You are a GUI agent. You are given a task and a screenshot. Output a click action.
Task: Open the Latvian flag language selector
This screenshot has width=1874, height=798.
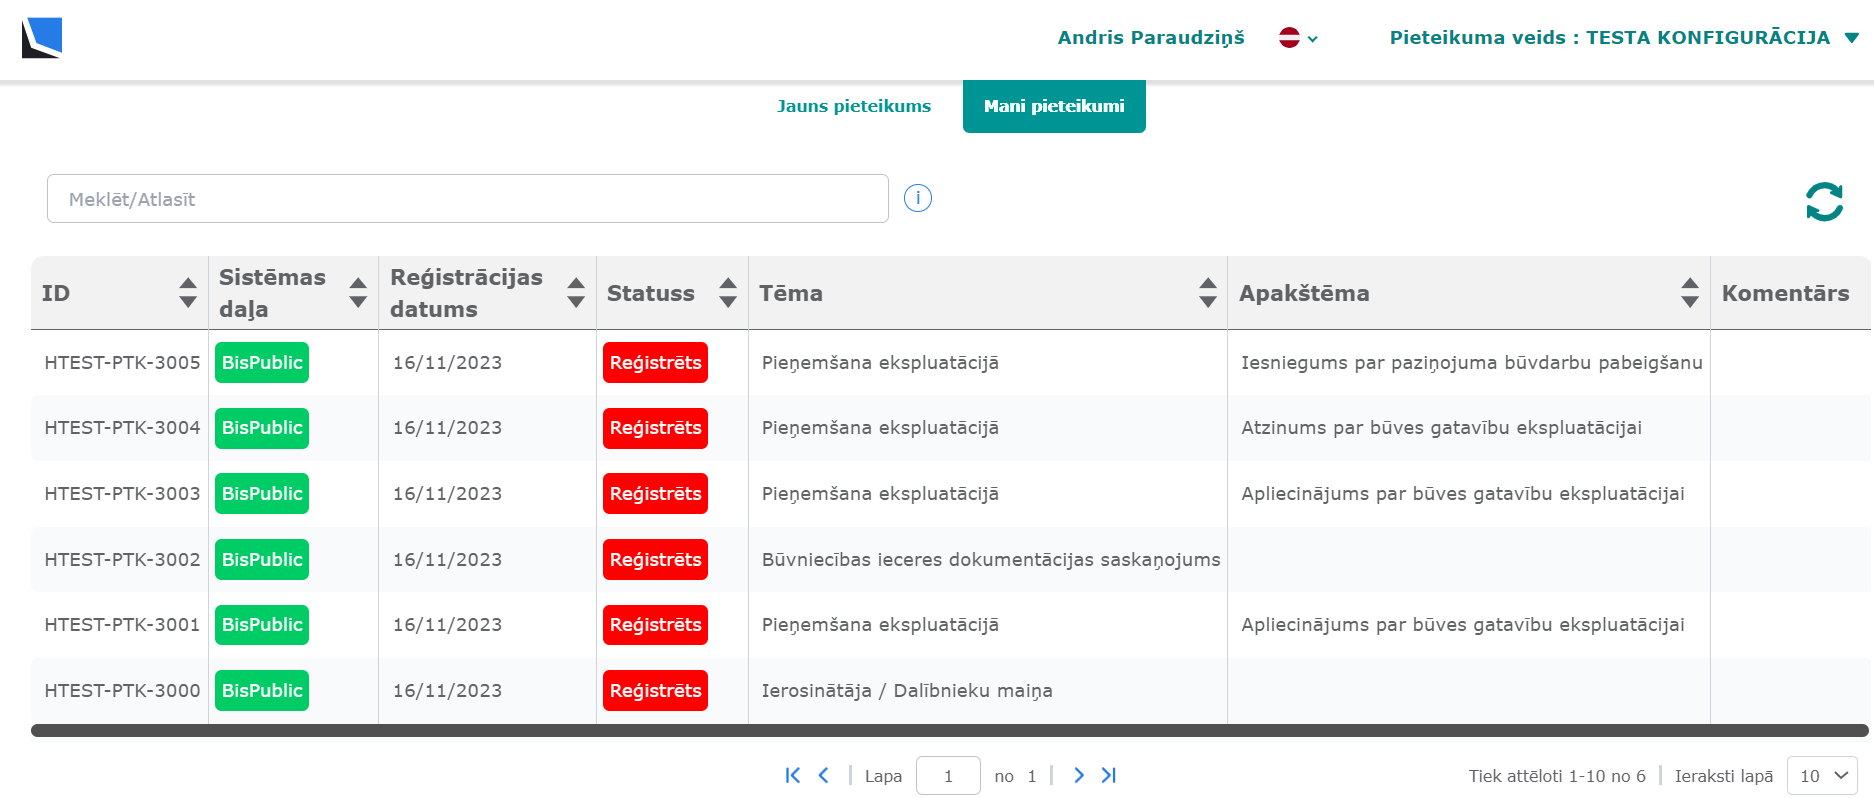pyautogui.click(x=1298, y=38)
